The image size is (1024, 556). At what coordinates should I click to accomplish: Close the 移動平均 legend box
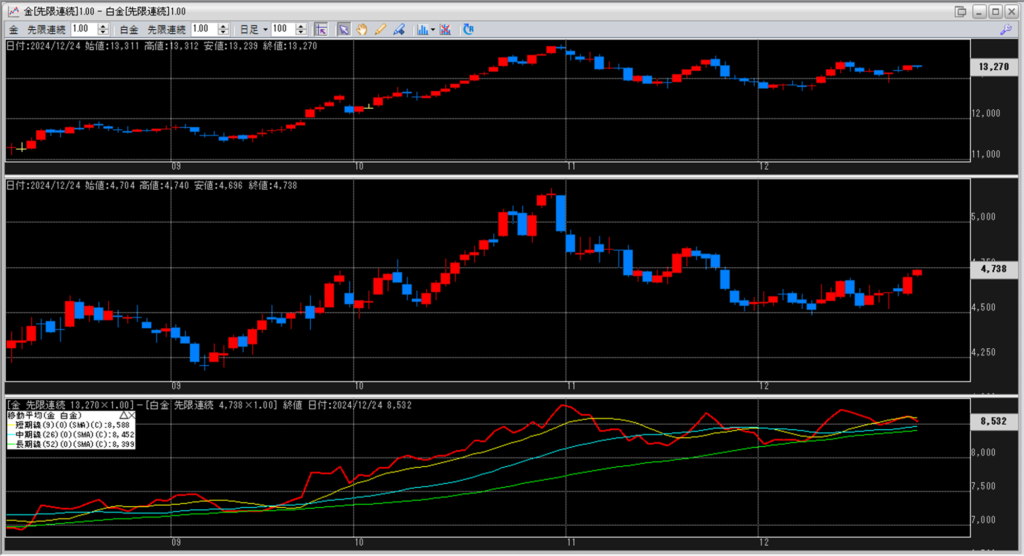pyautogui.click(x=132, y=414)
